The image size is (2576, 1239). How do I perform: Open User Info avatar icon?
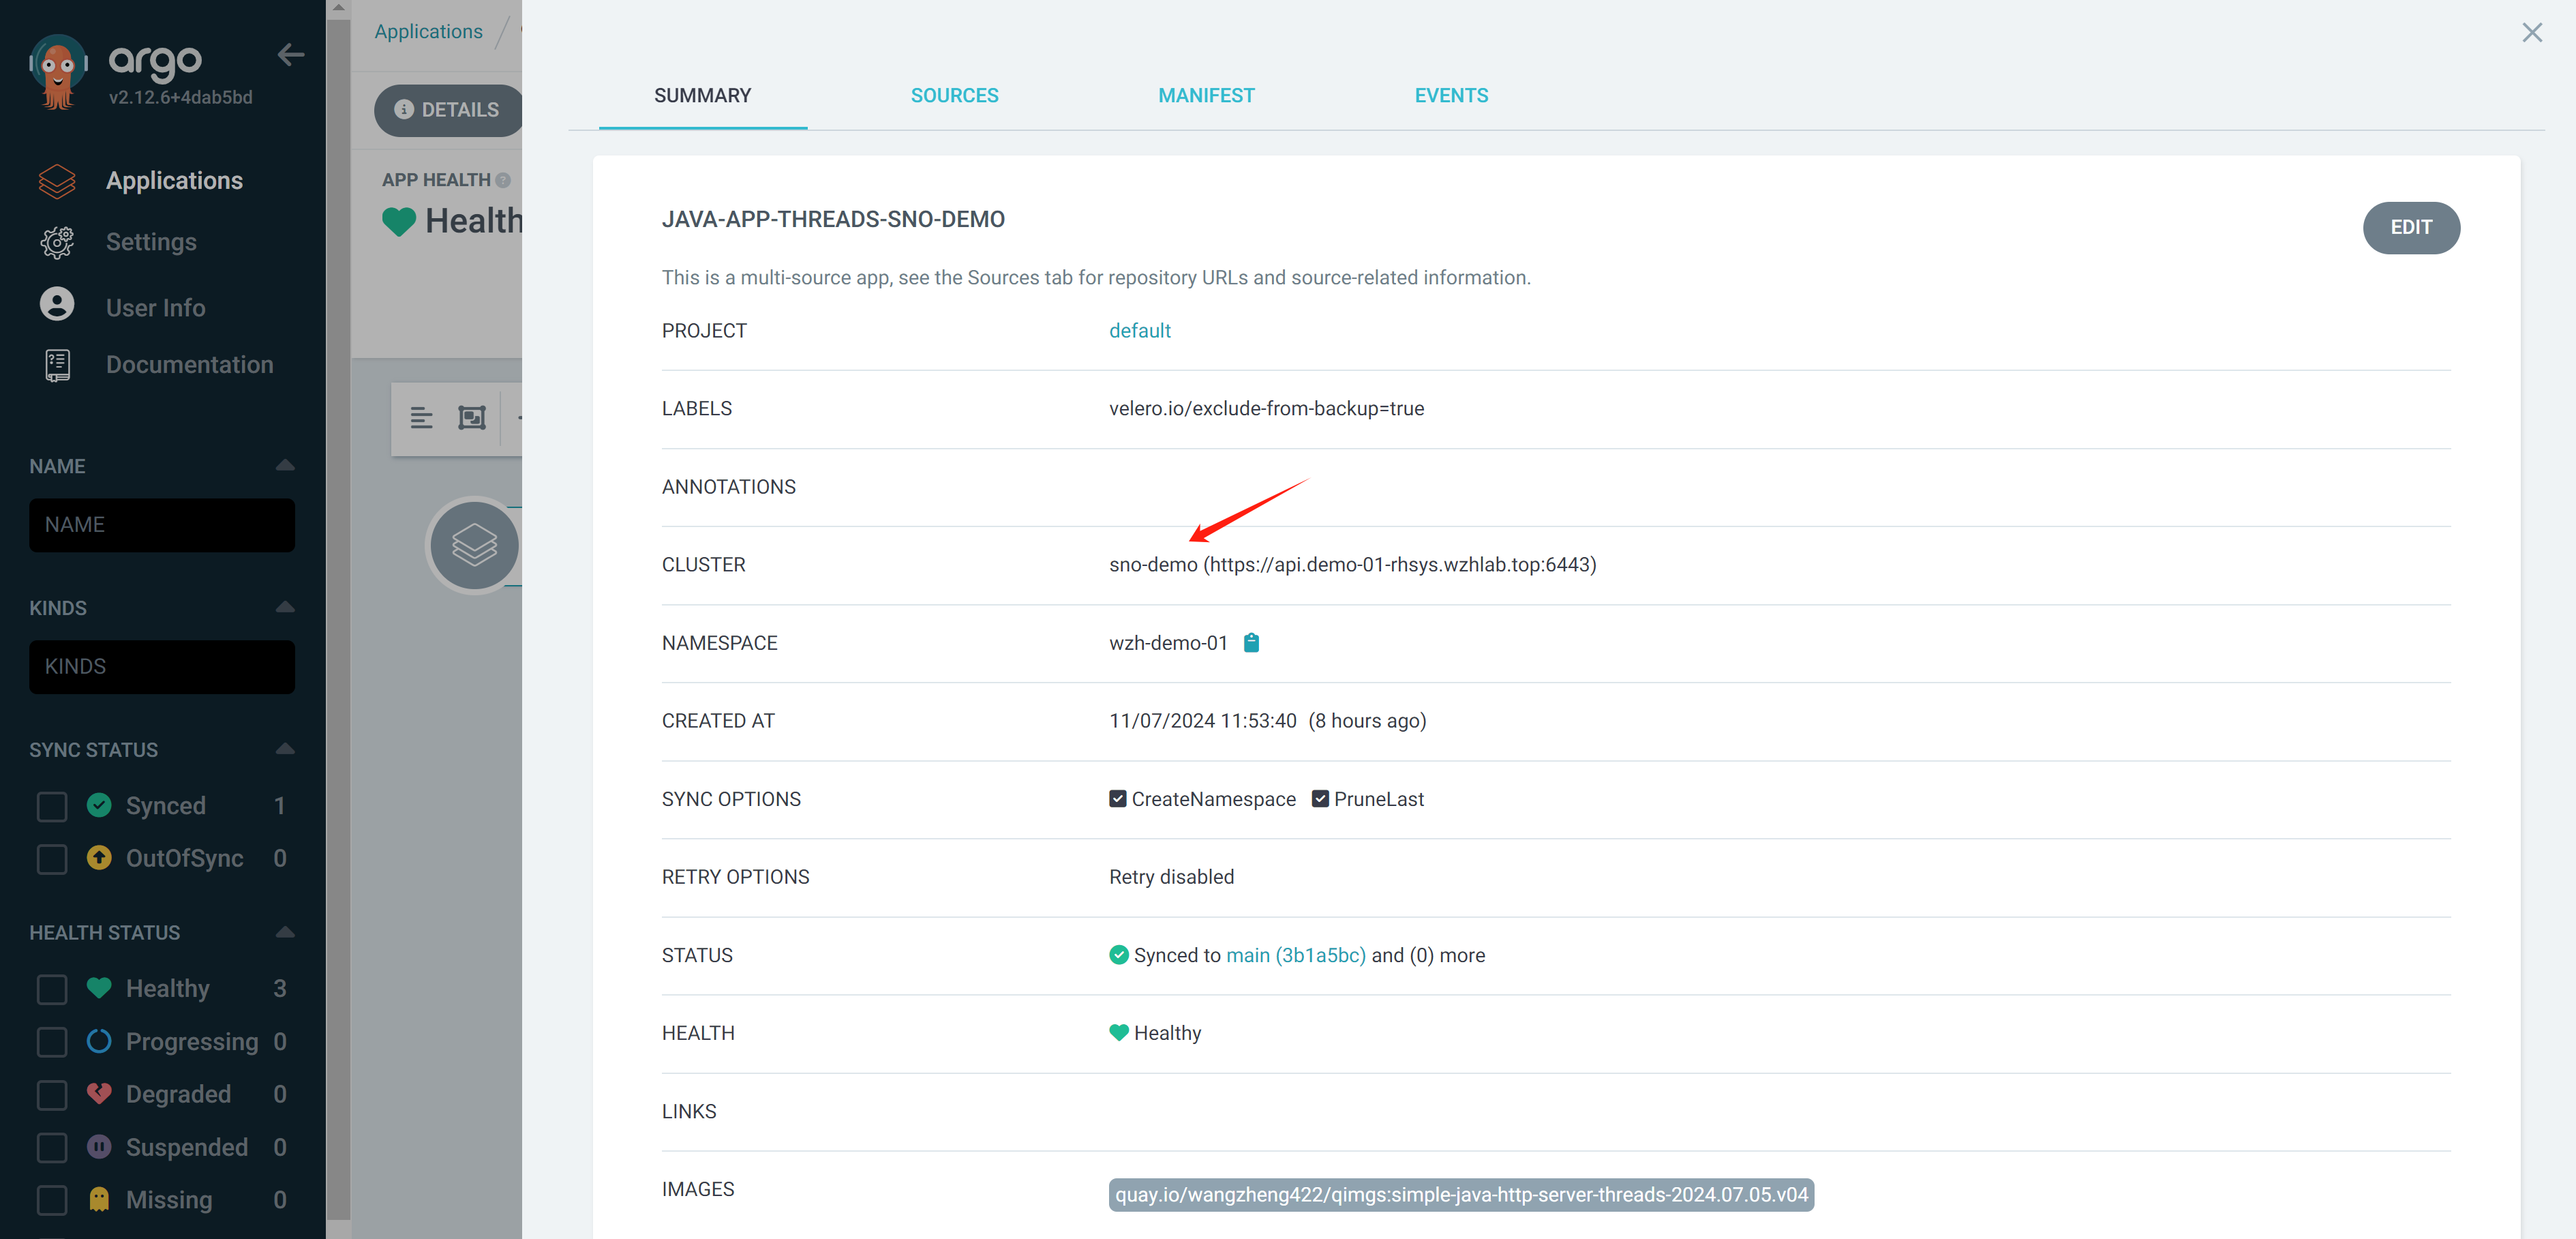(57, 305)
